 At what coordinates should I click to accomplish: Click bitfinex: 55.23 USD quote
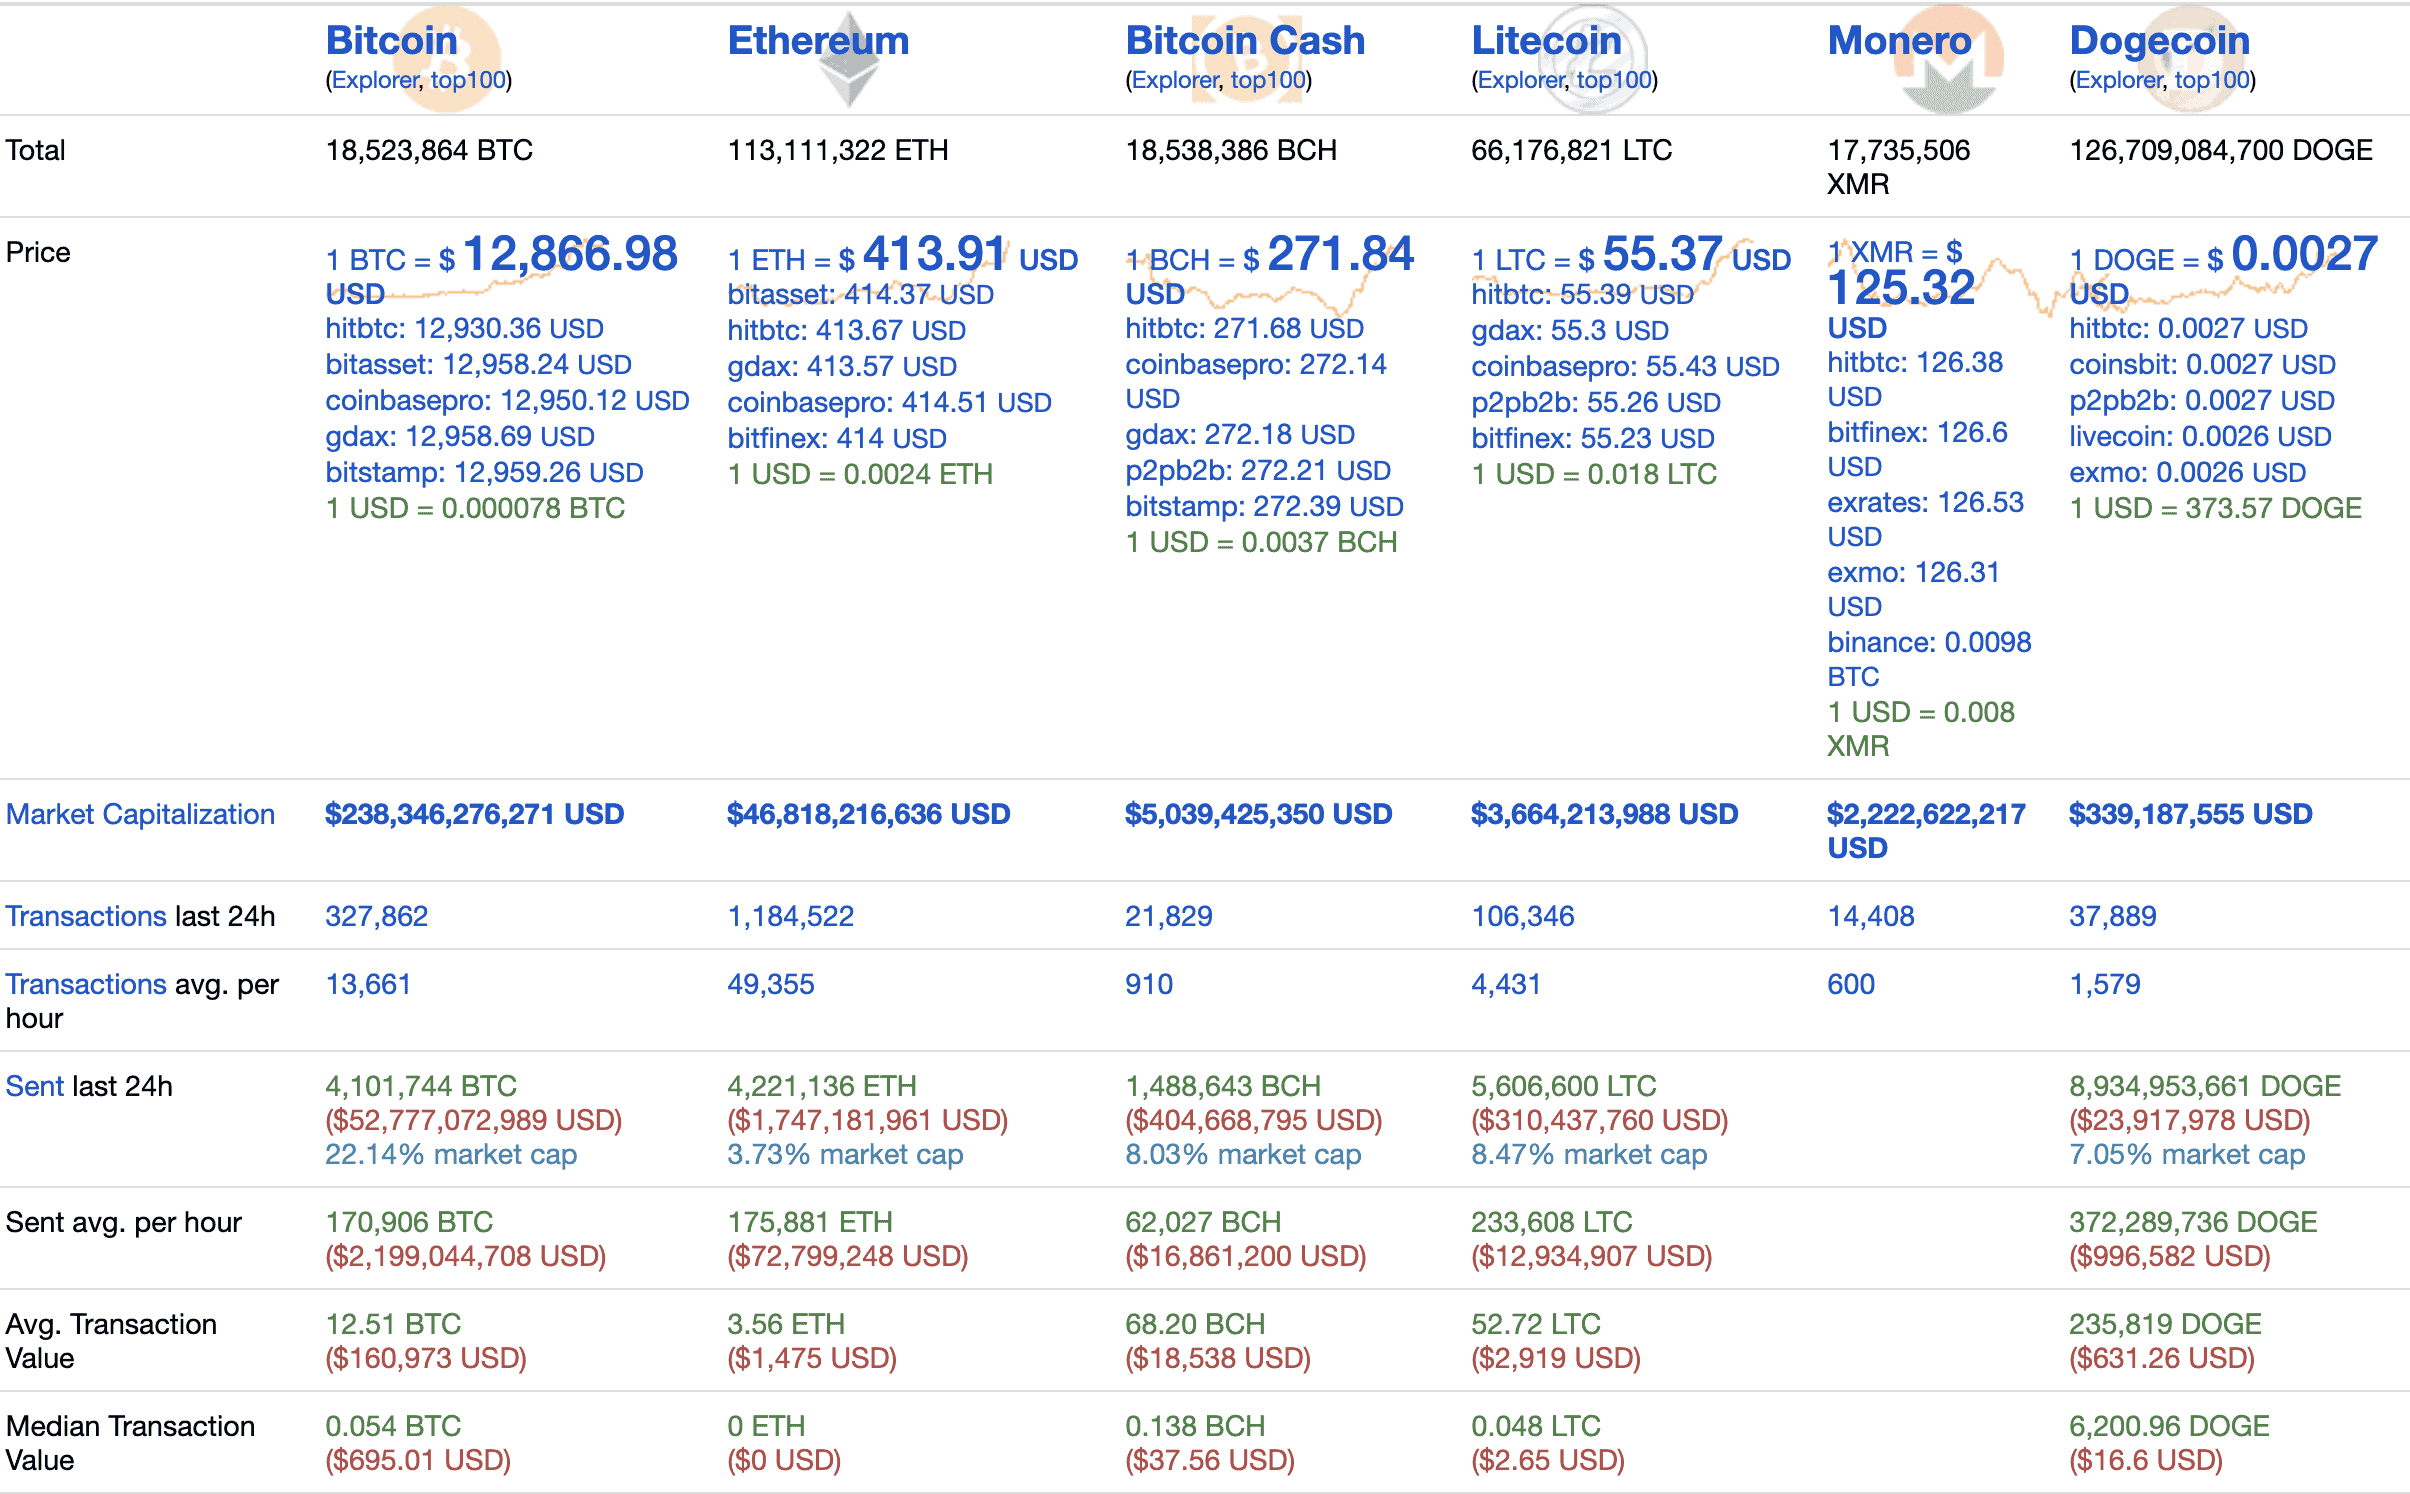[x=1593, y=438]
